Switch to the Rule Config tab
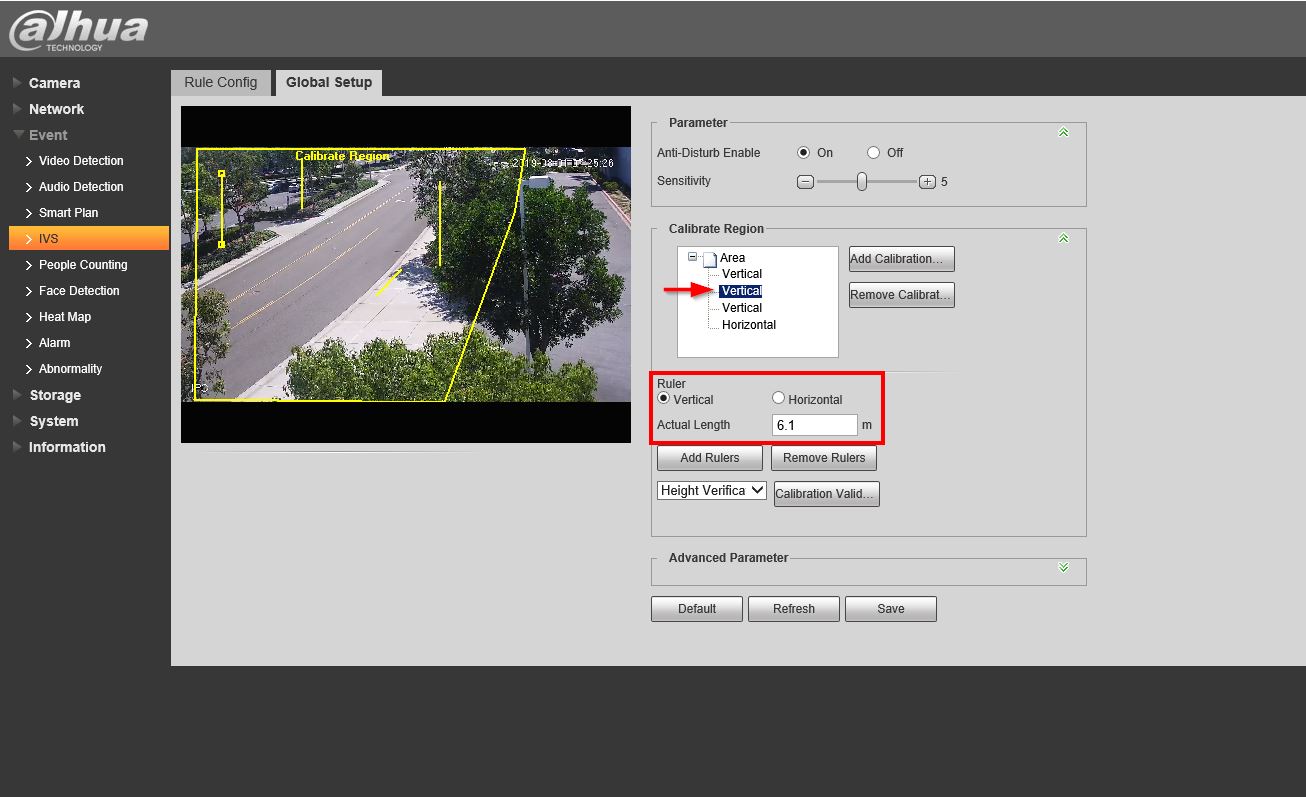The image size is (1306, 797). point(221,82)
